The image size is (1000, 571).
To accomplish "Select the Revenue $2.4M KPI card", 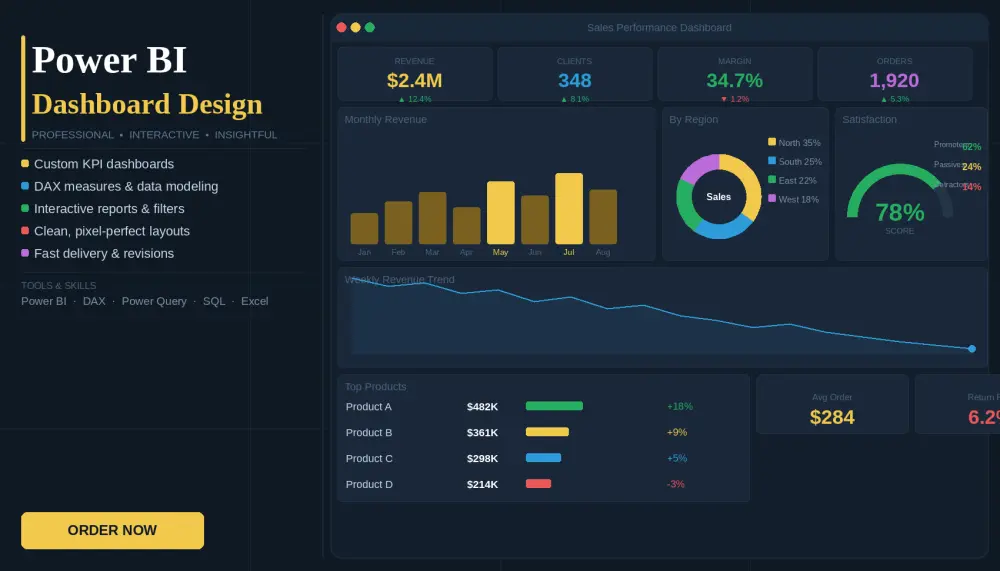I will 415,74.
